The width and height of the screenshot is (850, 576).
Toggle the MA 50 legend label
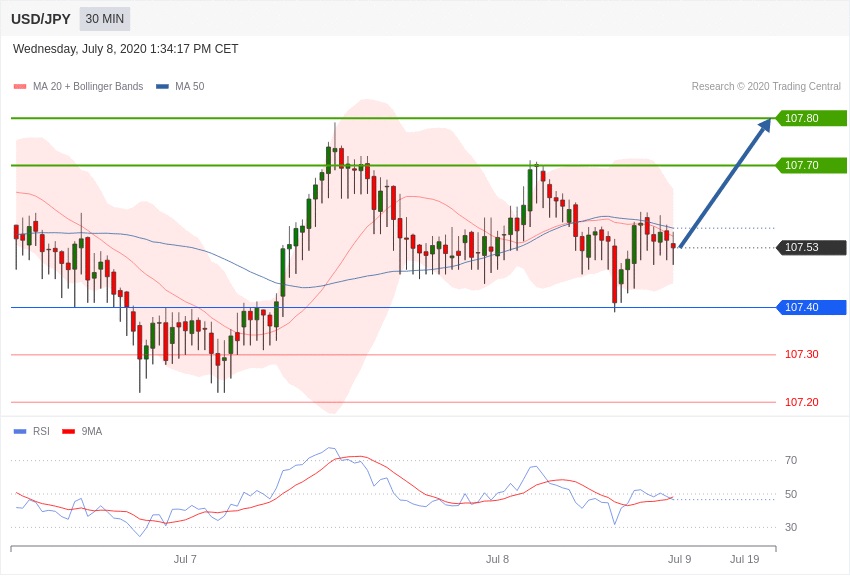pyautogui.click(x=189, y=87)
